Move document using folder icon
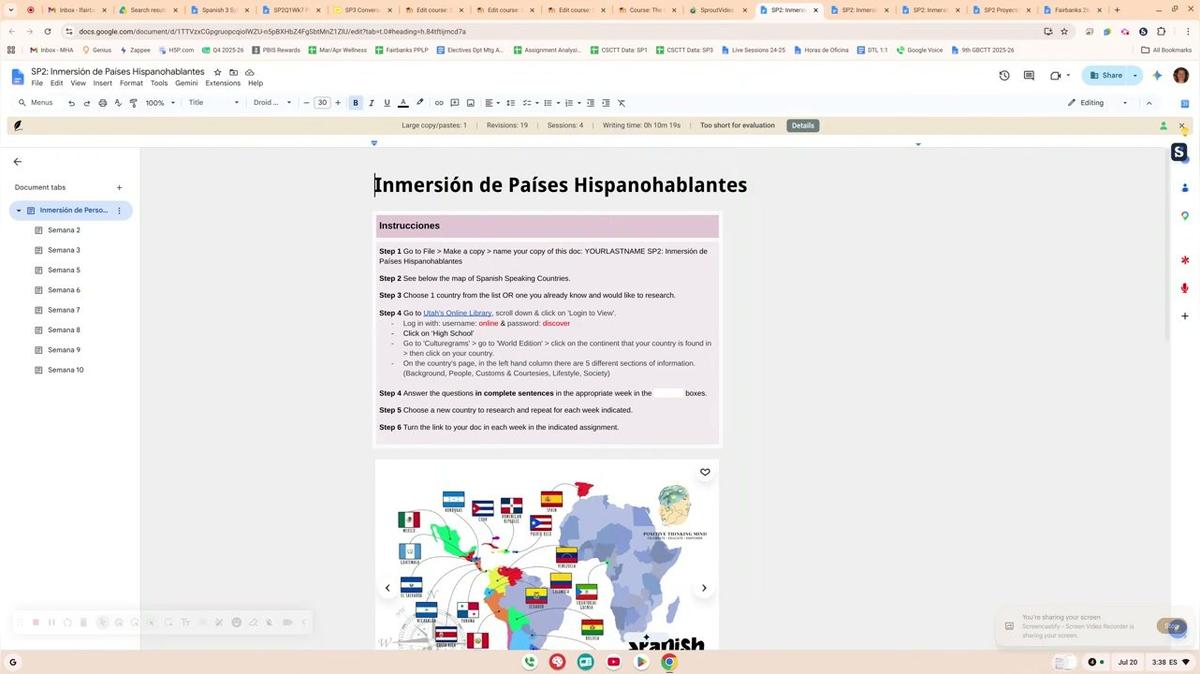1200x674 pixels. coord(233,72)
